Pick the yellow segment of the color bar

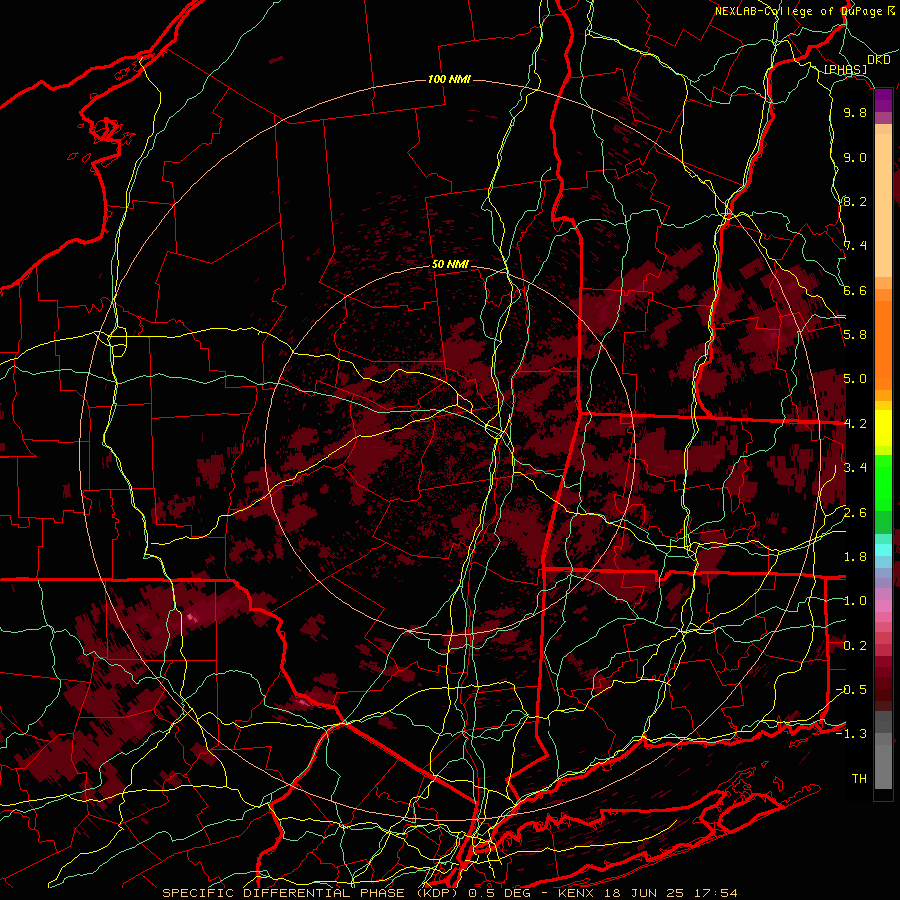click(x=883, y=429)
